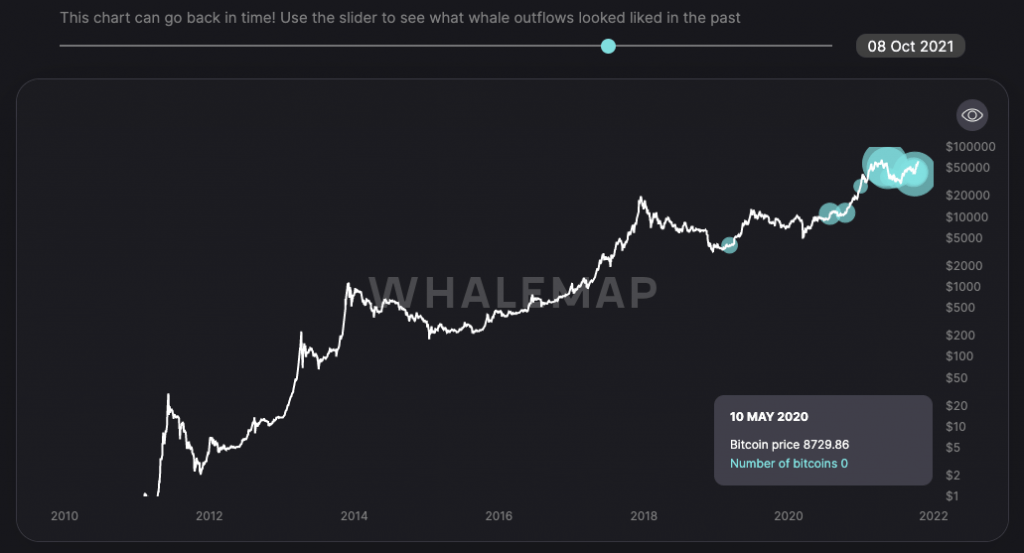The height and width of the screenshot is (553, 1024).
Task: Select the large whale bubble at late 2021
Action: [914, 174]
